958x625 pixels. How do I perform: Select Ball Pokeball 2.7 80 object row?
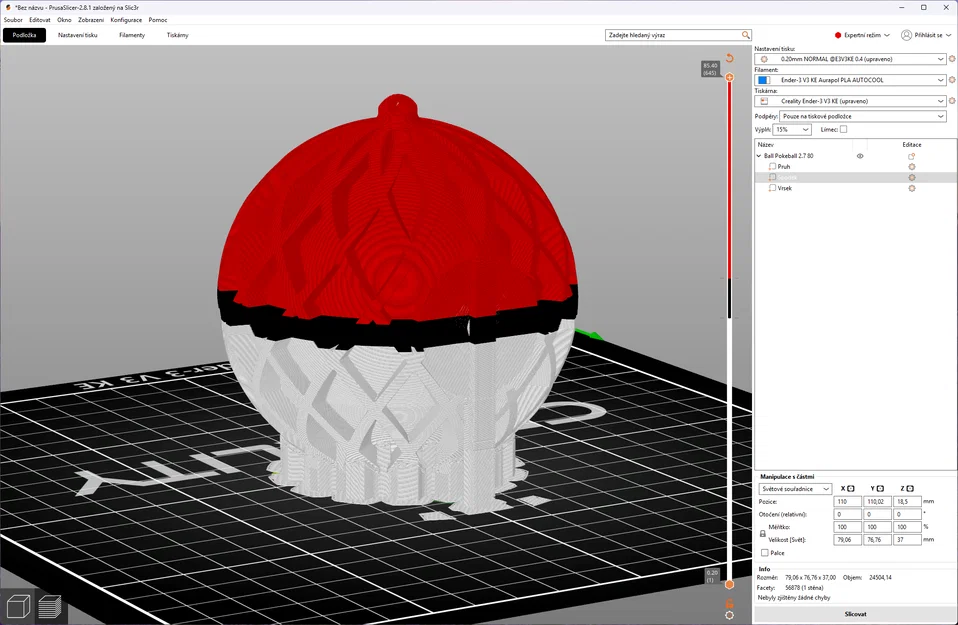pos(788,156)
